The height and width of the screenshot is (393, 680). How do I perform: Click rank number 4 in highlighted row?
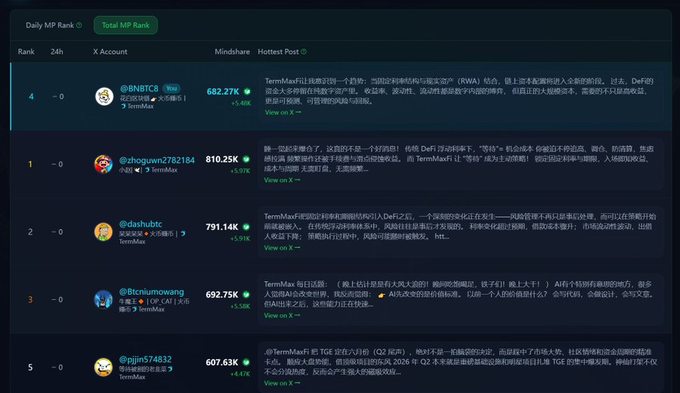click(31, 96)
